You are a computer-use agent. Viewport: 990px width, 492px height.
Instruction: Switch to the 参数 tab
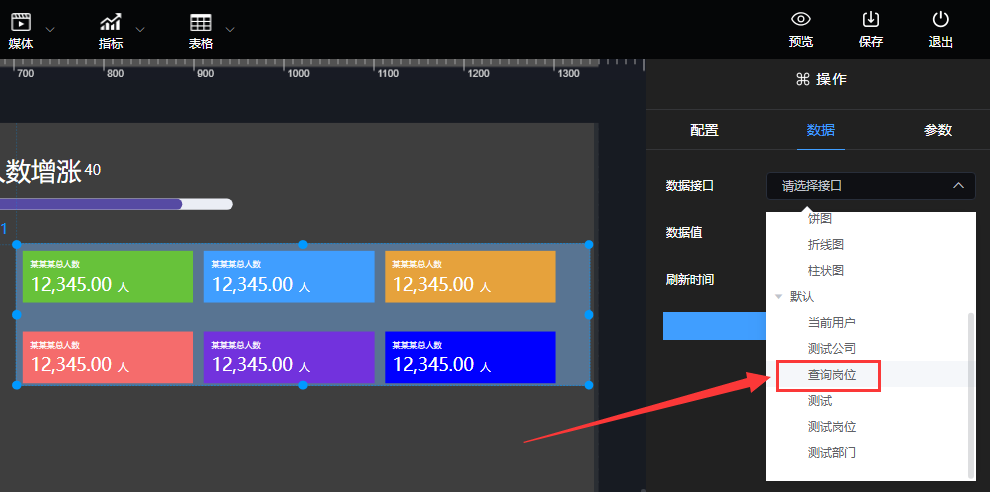937,130
